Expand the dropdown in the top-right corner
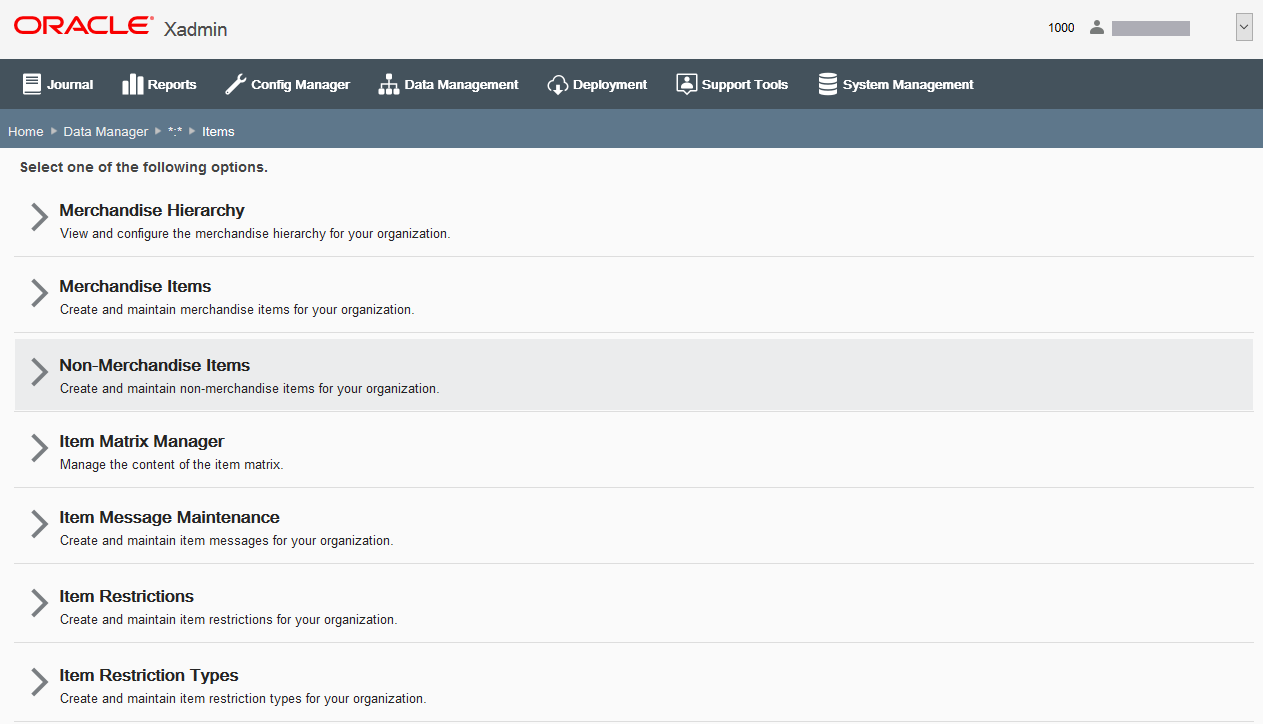The height and width of the screenshot is (724, 1263). 1243,26
